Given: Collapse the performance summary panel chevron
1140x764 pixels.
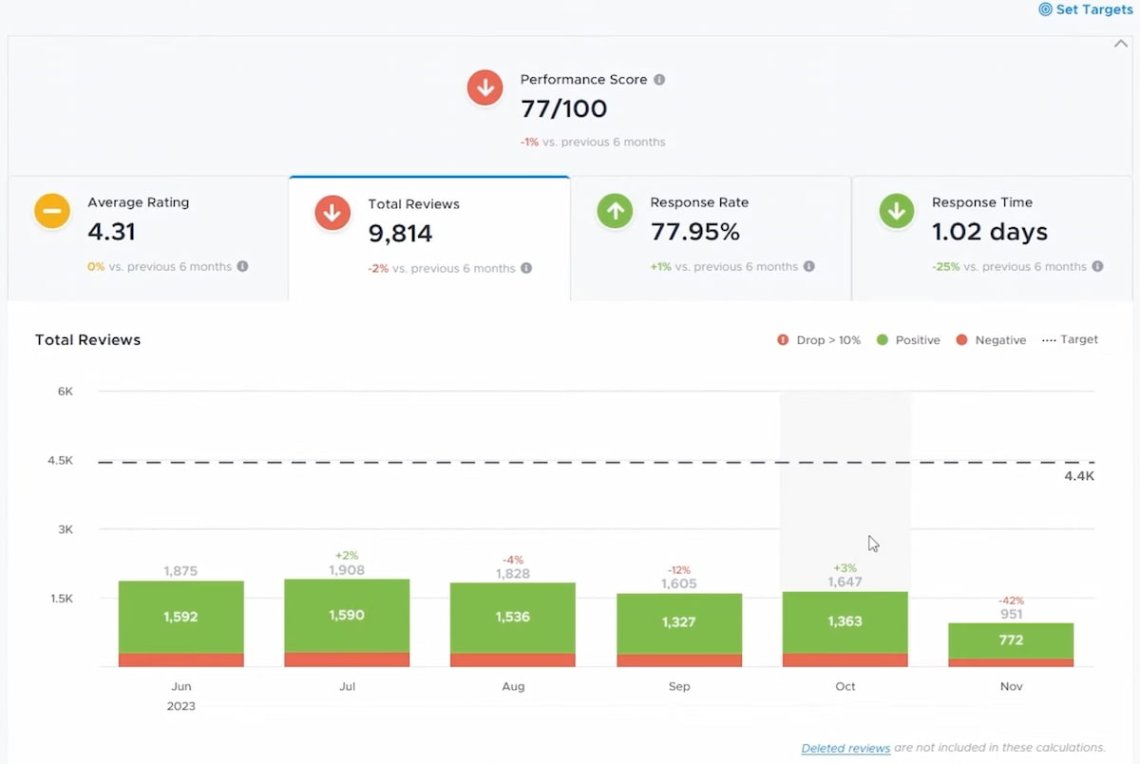Looking at the screenshot, I should [1121, 44].
